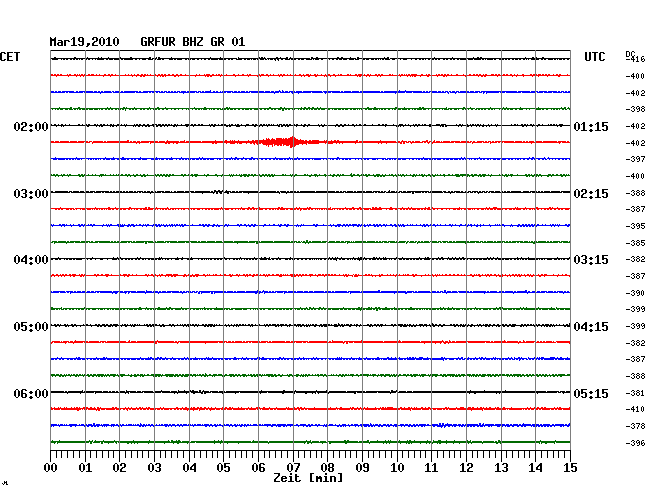Click minute 11 on the time axis

pyautogui.click(x=431, y=467)
